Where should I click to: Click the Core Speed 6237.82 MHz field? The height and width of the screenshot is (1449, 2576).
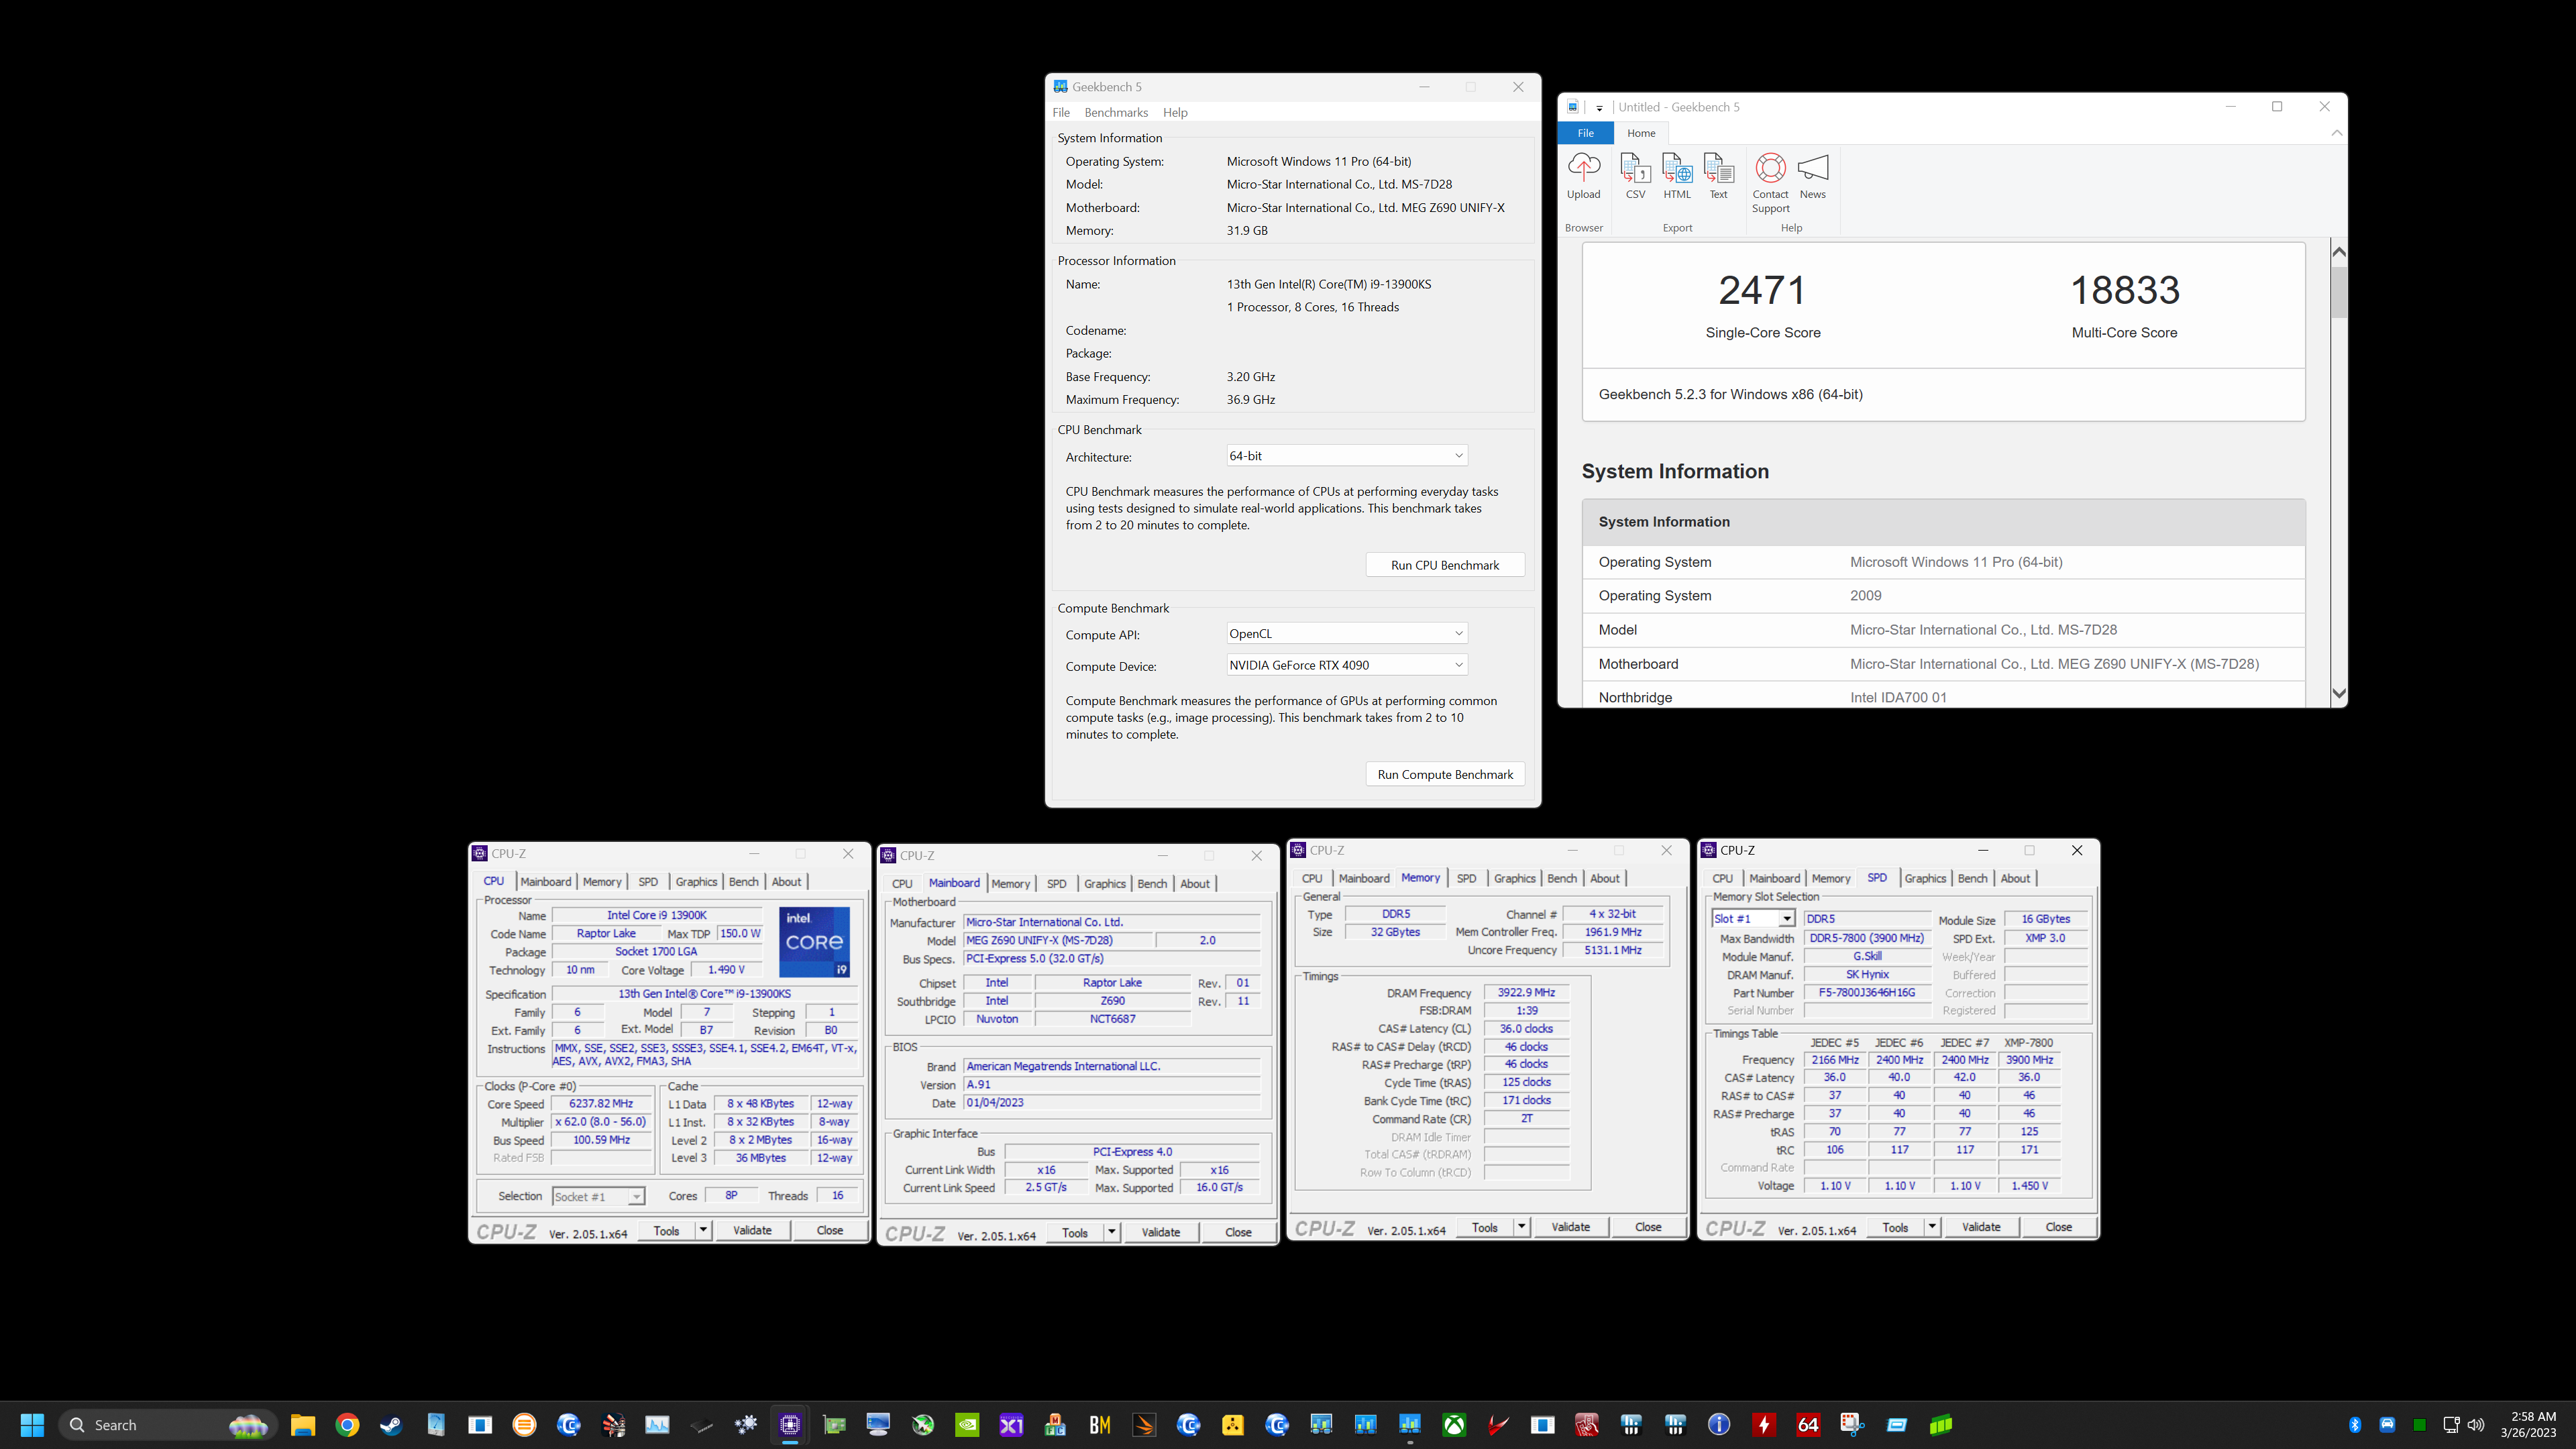[601, 1104]
